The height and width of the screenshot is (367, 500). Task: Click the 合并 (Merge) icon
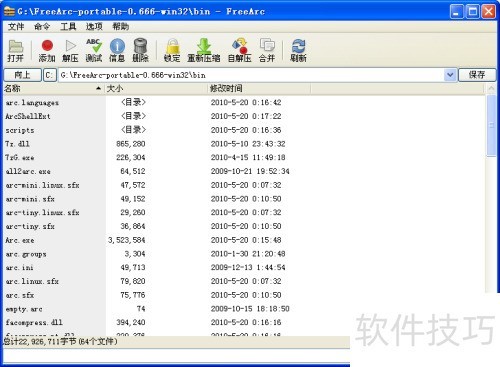click(267, 50)
